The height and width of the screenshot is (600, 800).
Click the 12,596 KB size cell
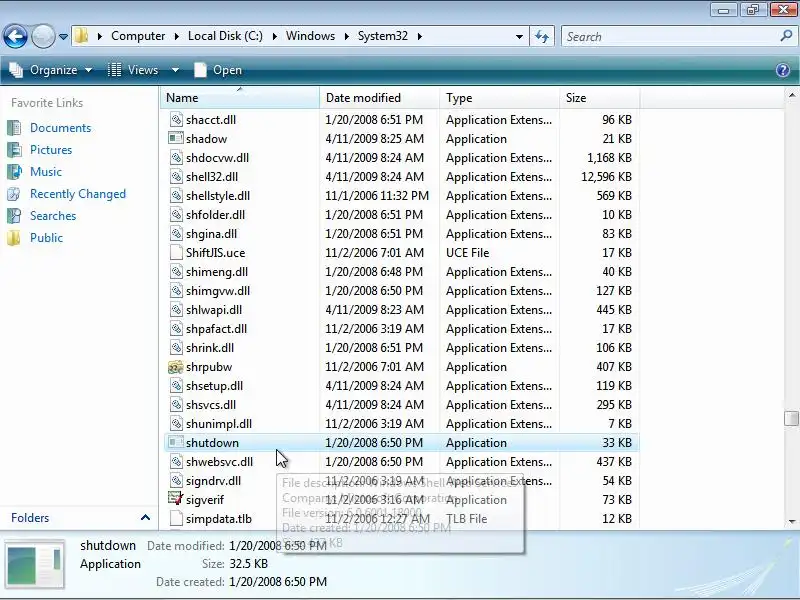pyautogui.click(x=606, y=177)
